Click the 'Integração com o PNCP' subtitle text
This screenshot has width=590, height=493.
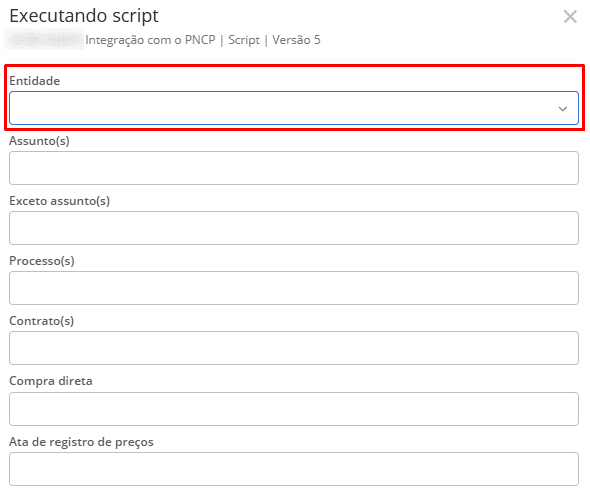150,40
